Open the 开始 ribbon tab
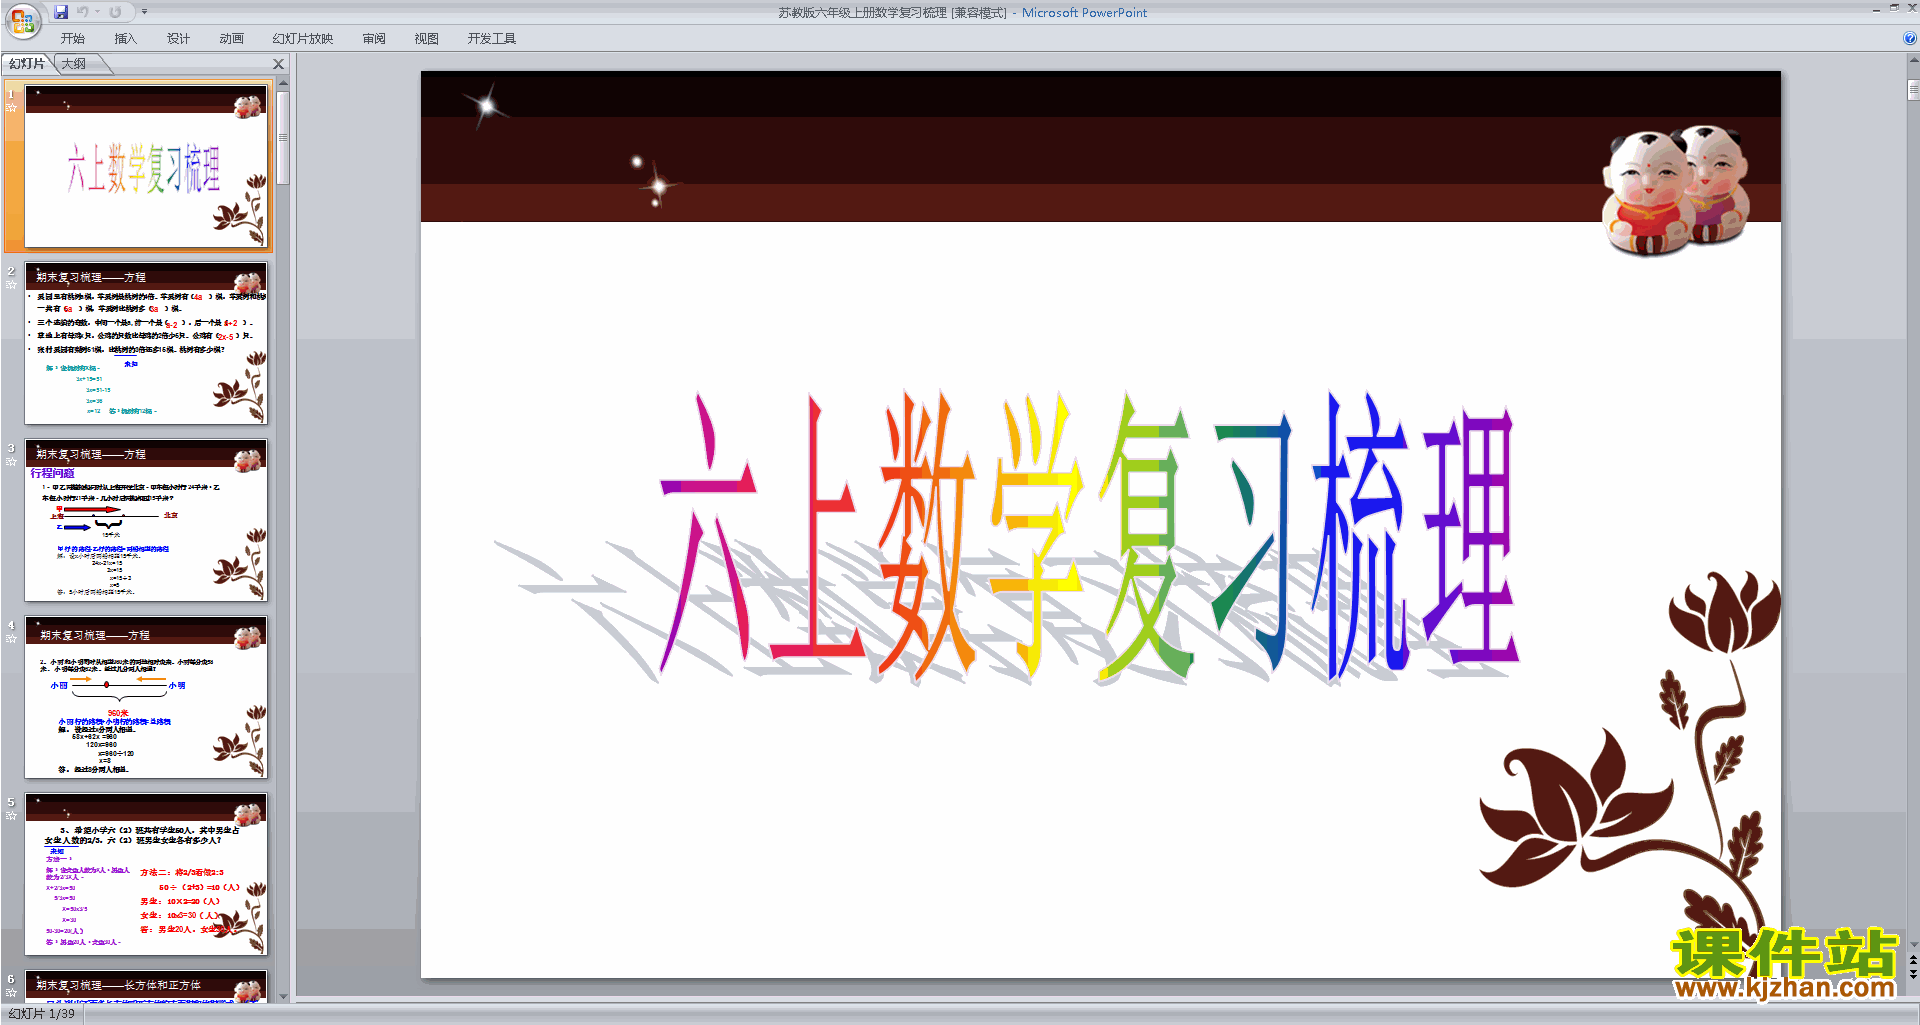The width and height of the screenshot is (1920, 1025). [73, 39]
